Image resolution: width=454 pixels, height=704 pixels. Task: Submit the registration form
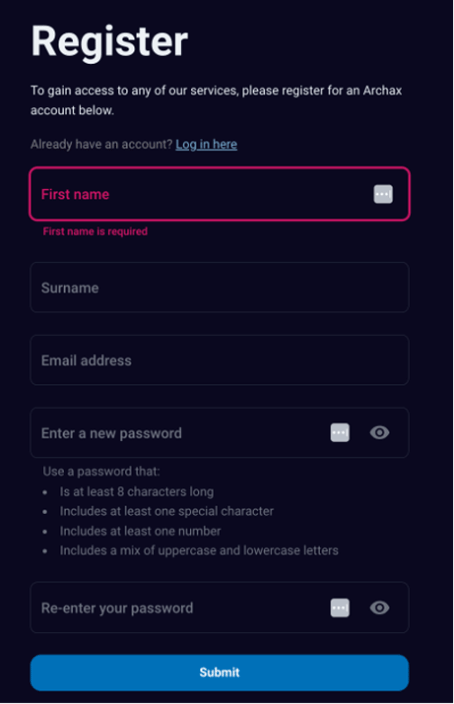click(x=220, y=672)
